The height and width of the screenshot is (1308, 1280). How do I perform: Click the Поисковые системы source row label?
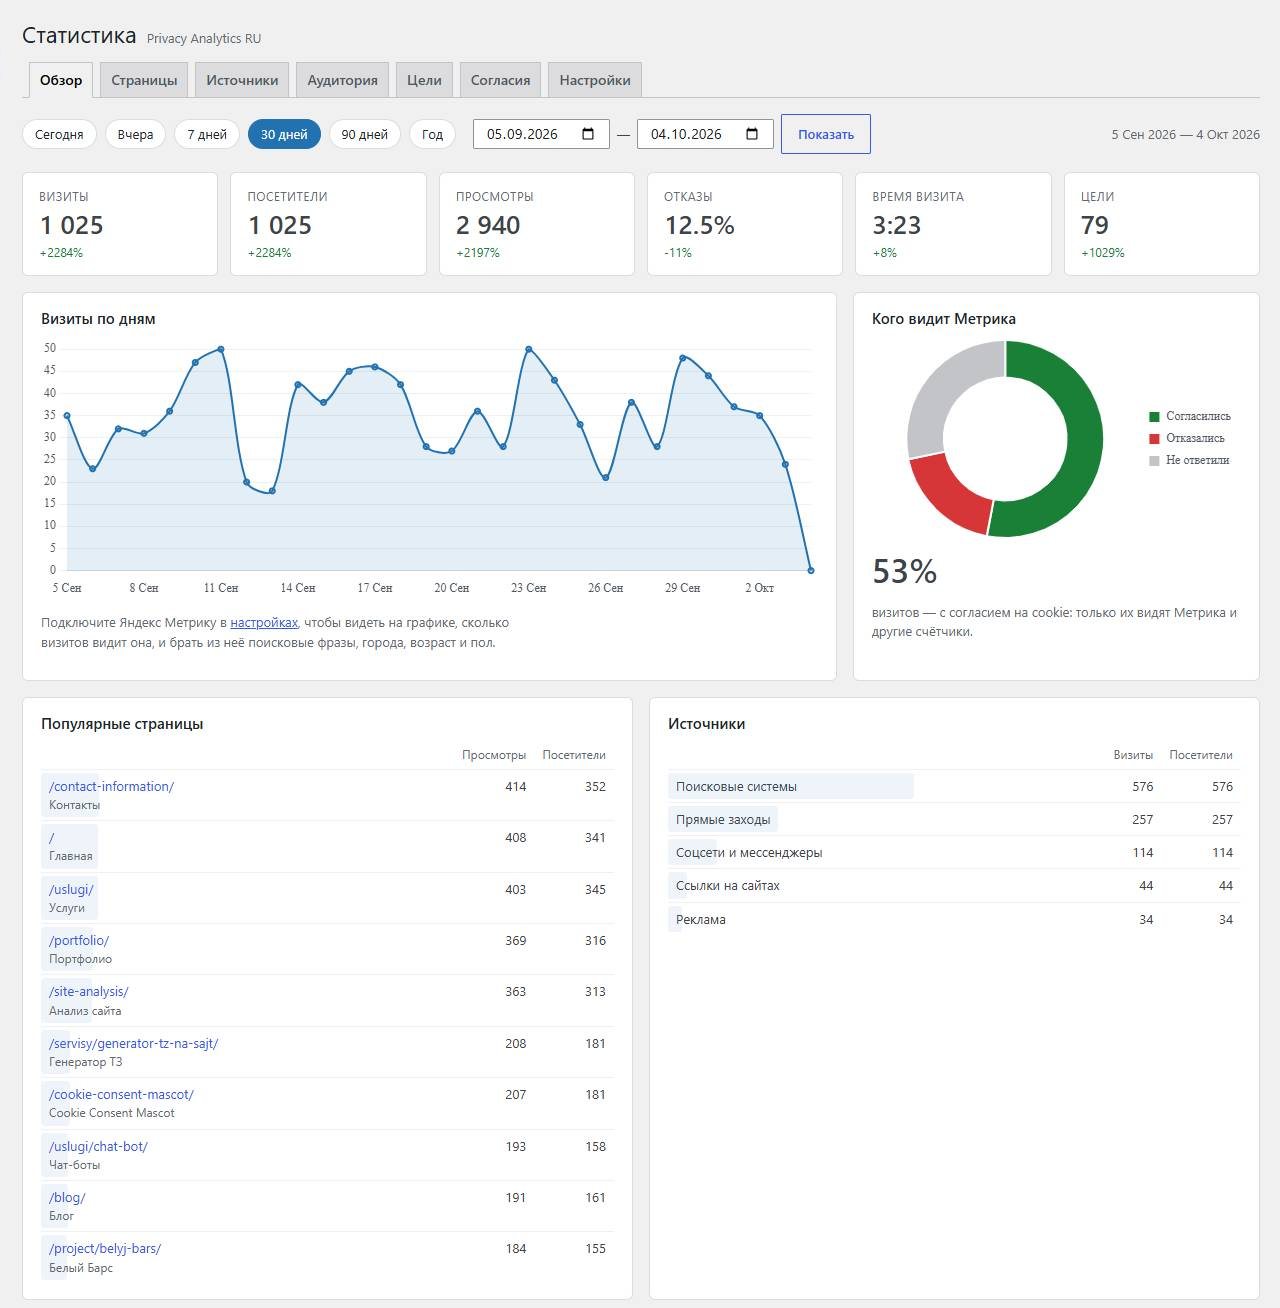pyautogui.click(x=736, y=787)
